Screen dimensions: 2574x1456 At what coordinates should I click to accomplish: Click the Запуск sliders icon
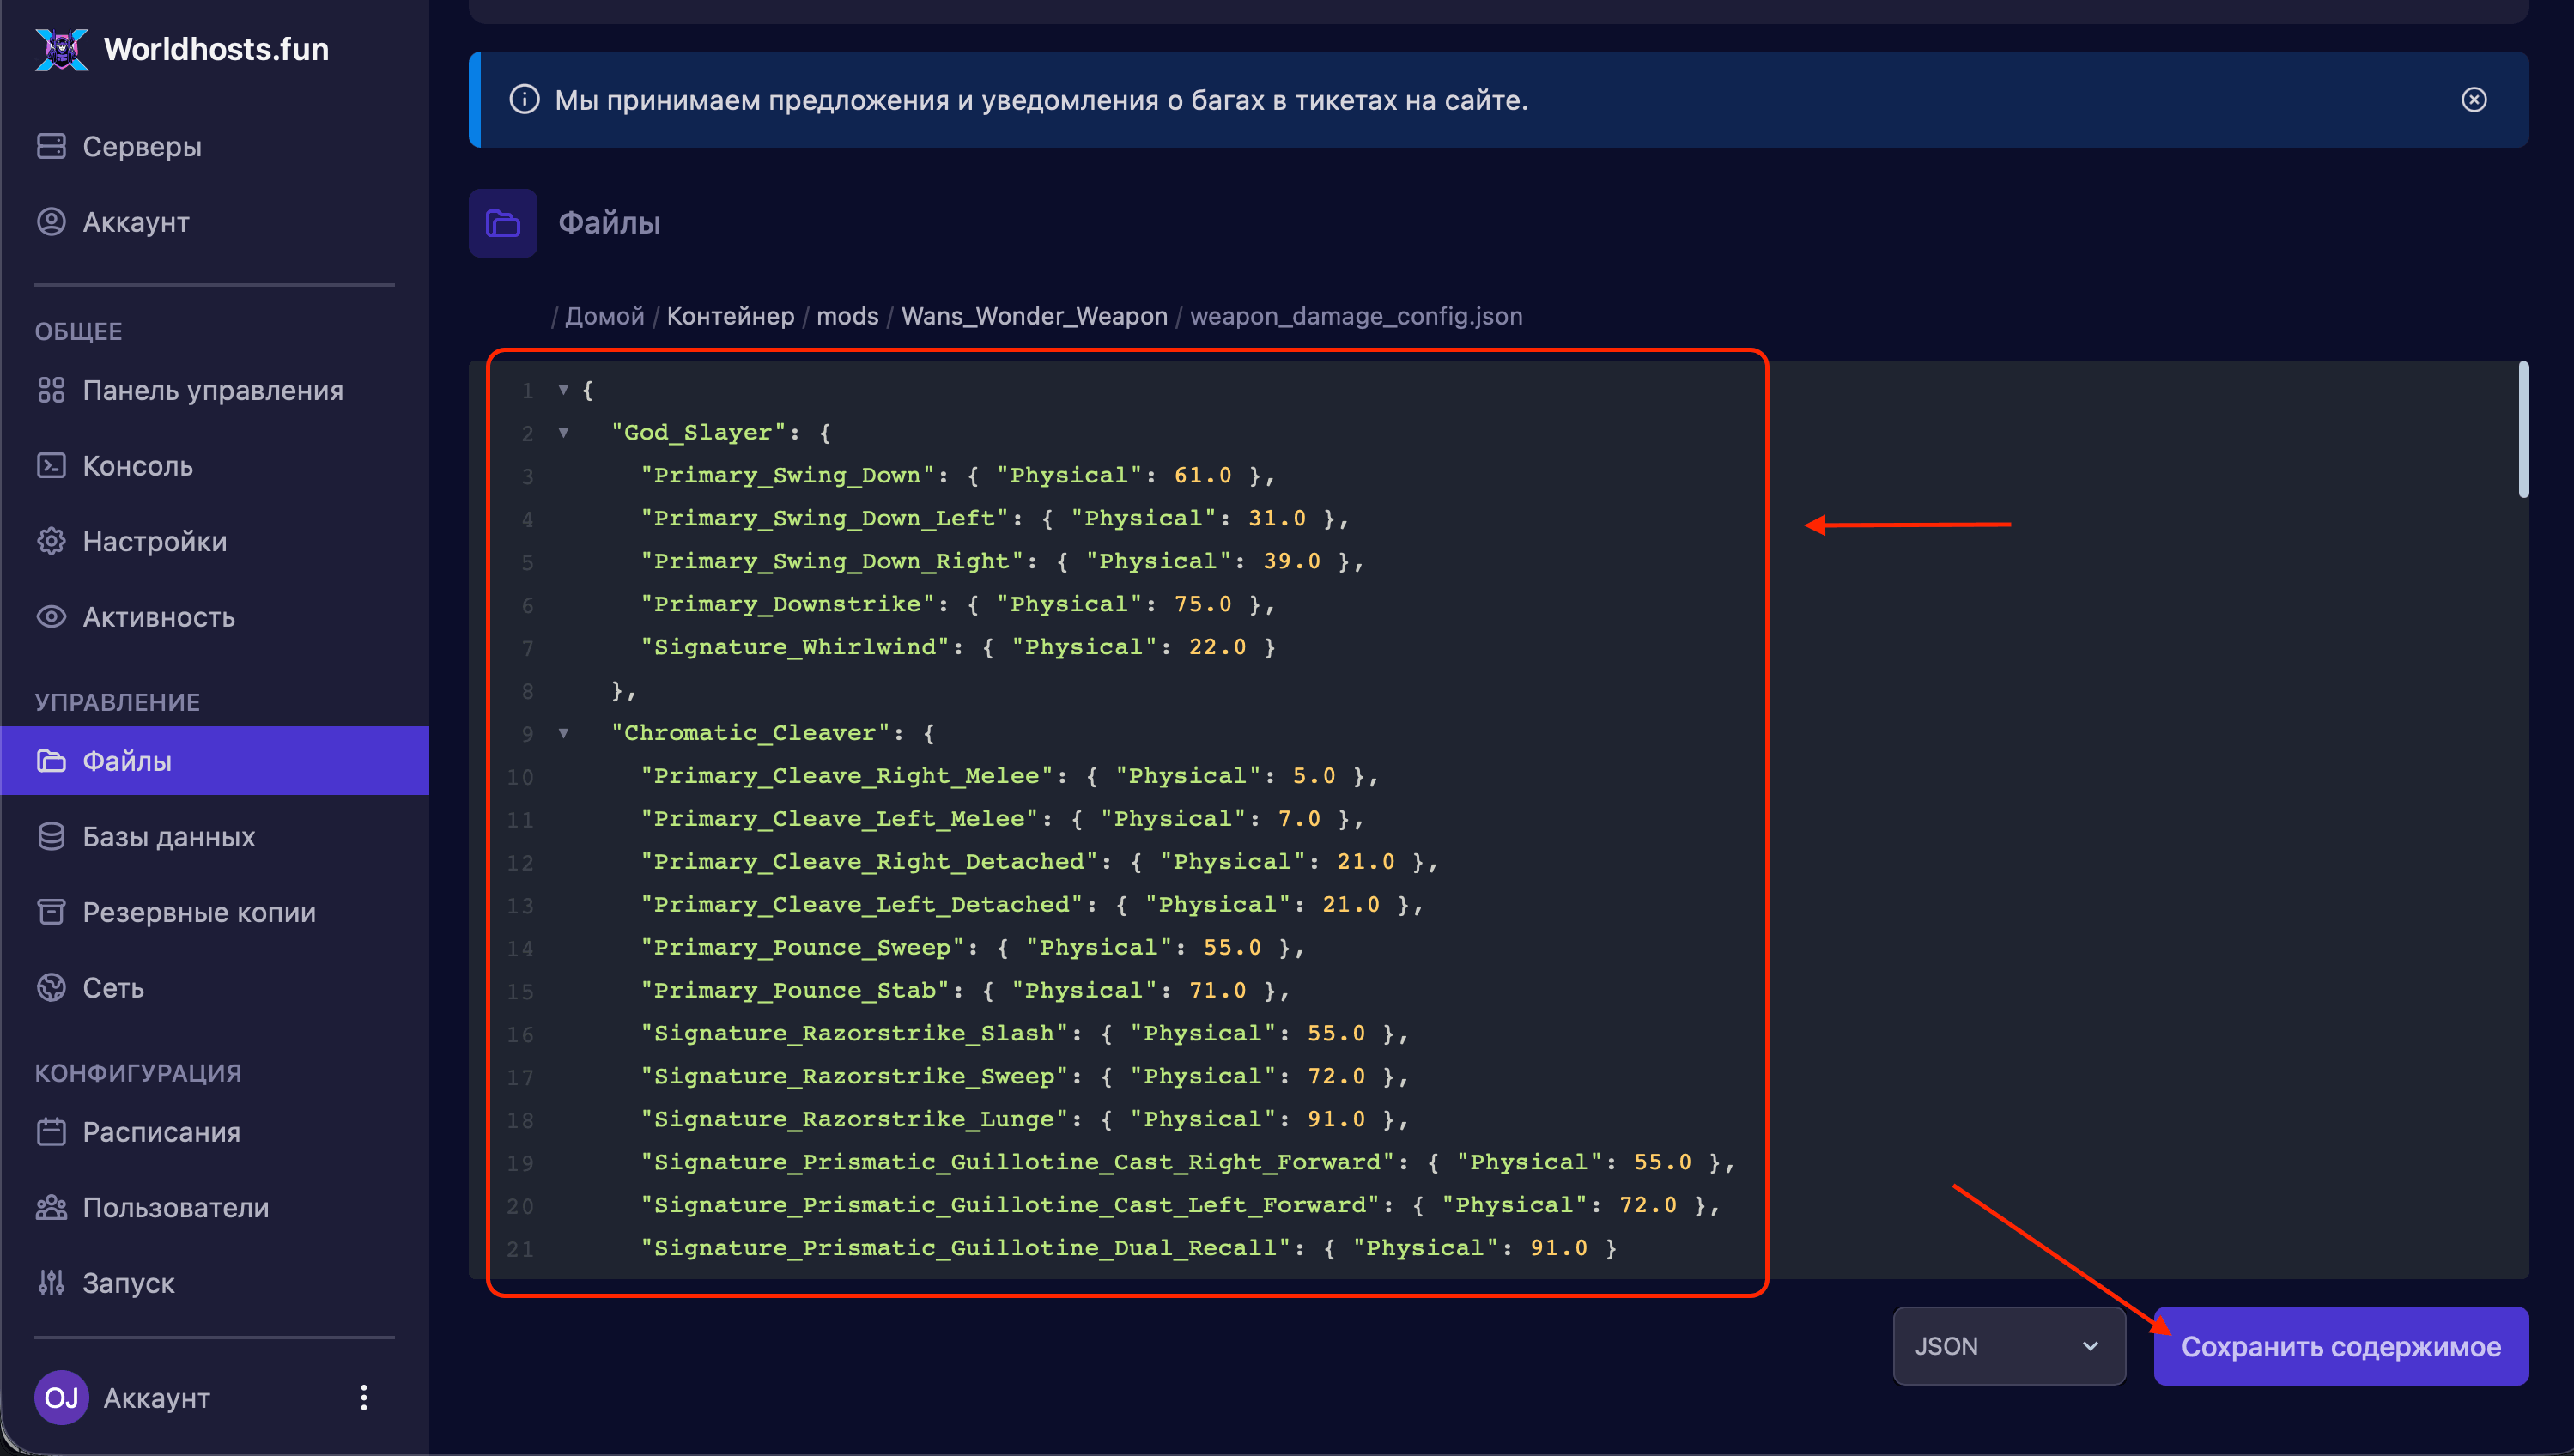point(51,1283)
